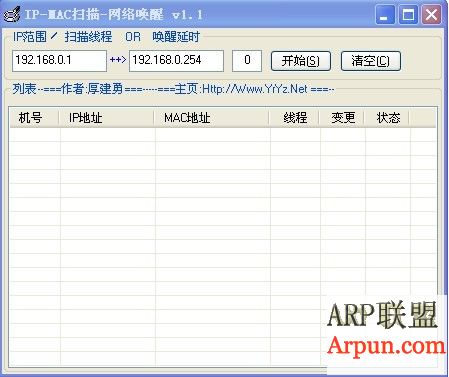Click the author name 厚建勇 text

click(x=105, y=89)
